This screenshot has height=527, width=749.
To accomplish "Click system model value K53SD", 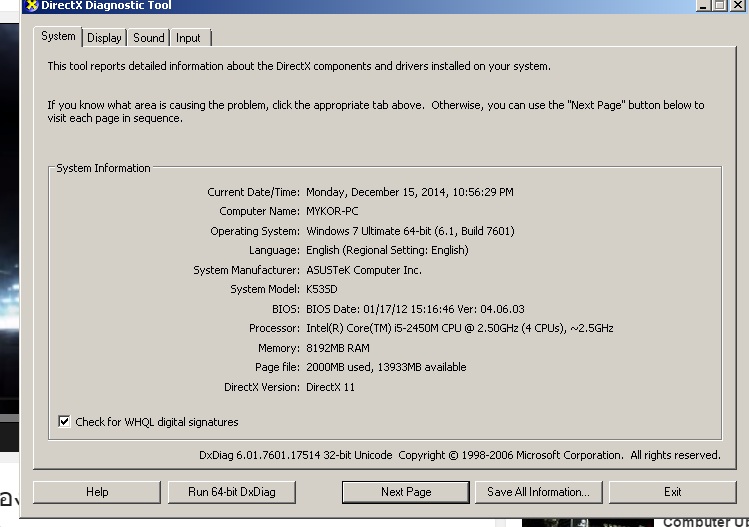I will pos(321,290).
